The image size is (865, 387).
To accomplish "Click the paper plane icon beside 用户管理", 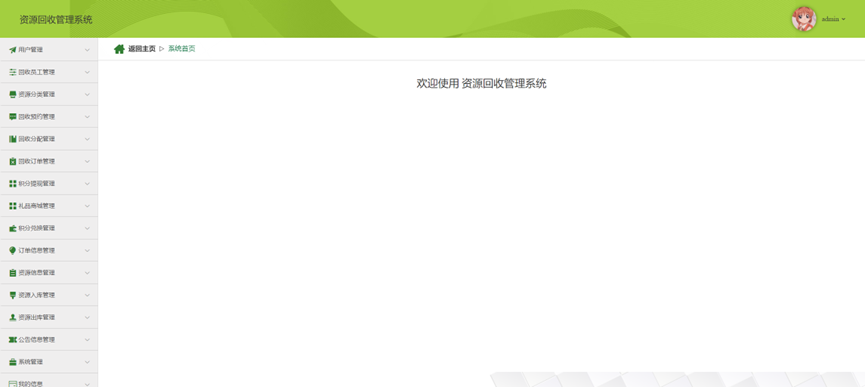I will [x=13, y=50].
